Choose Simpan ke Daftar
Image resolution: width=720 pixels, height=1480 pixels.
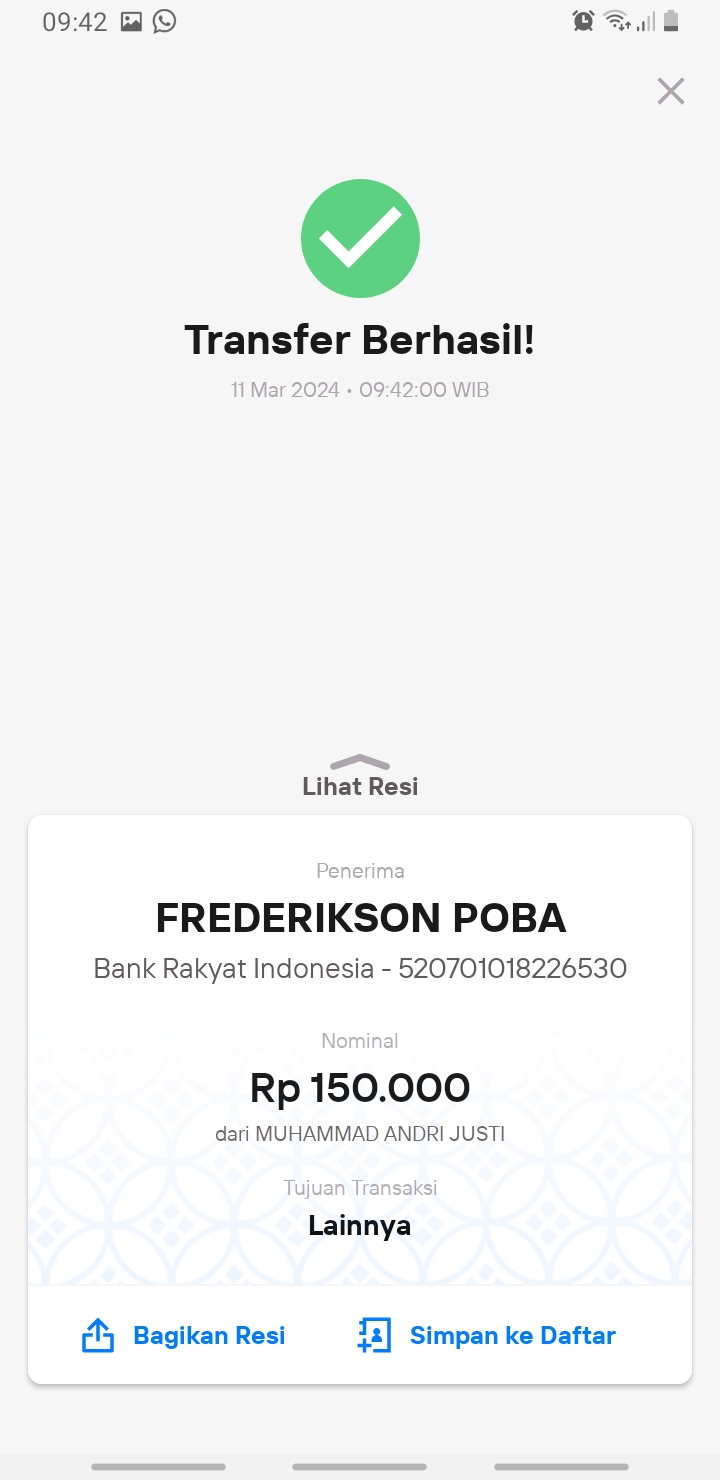[513, 1335]
